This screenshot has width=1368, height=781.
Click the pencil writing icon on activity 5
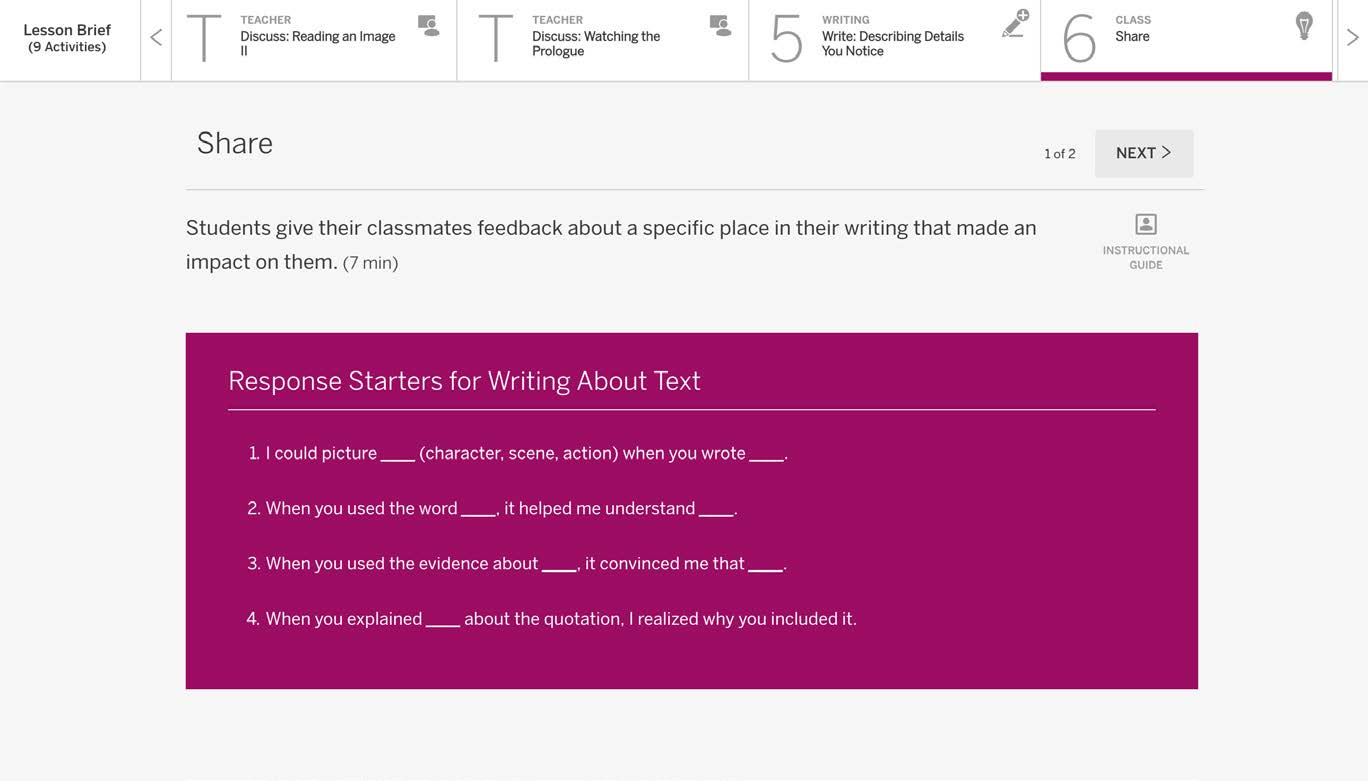(x=1015, y=24)
